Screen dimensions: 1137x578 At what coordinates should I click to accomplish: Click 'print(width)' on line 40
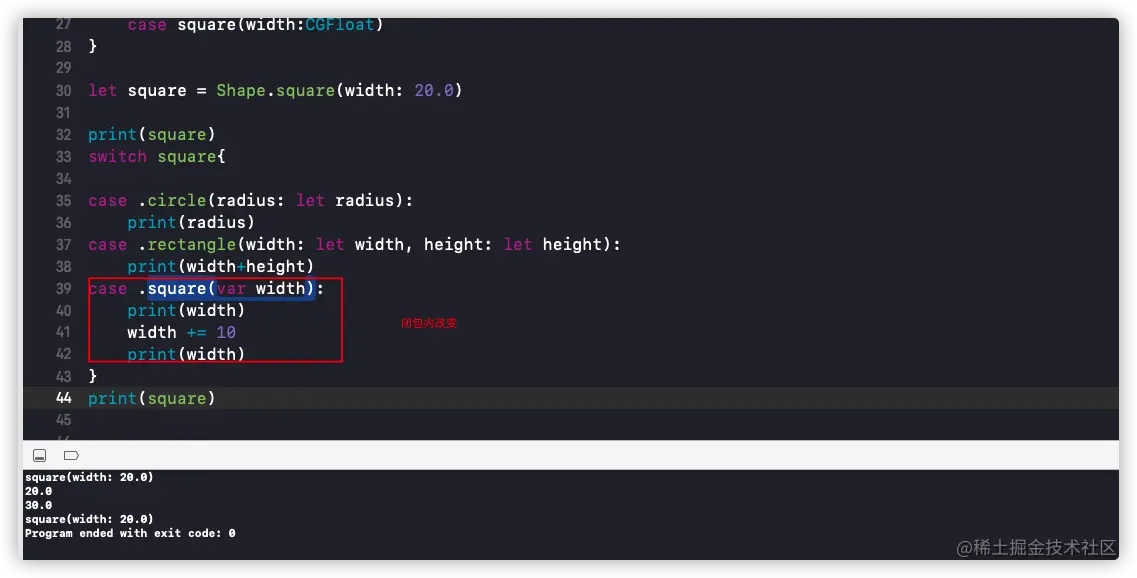(x=186, y=310)
